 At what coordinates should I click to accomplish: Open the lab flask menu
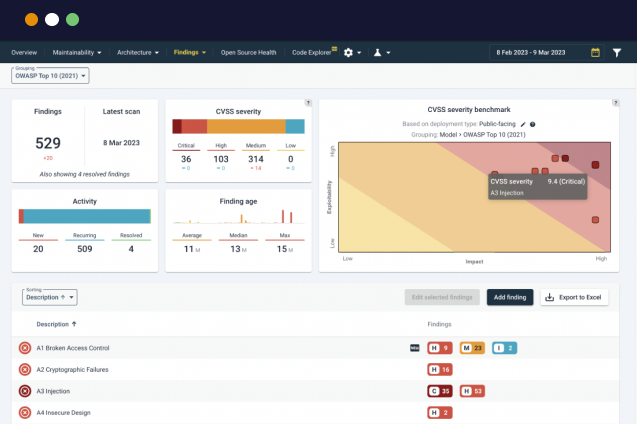(381, 52)
